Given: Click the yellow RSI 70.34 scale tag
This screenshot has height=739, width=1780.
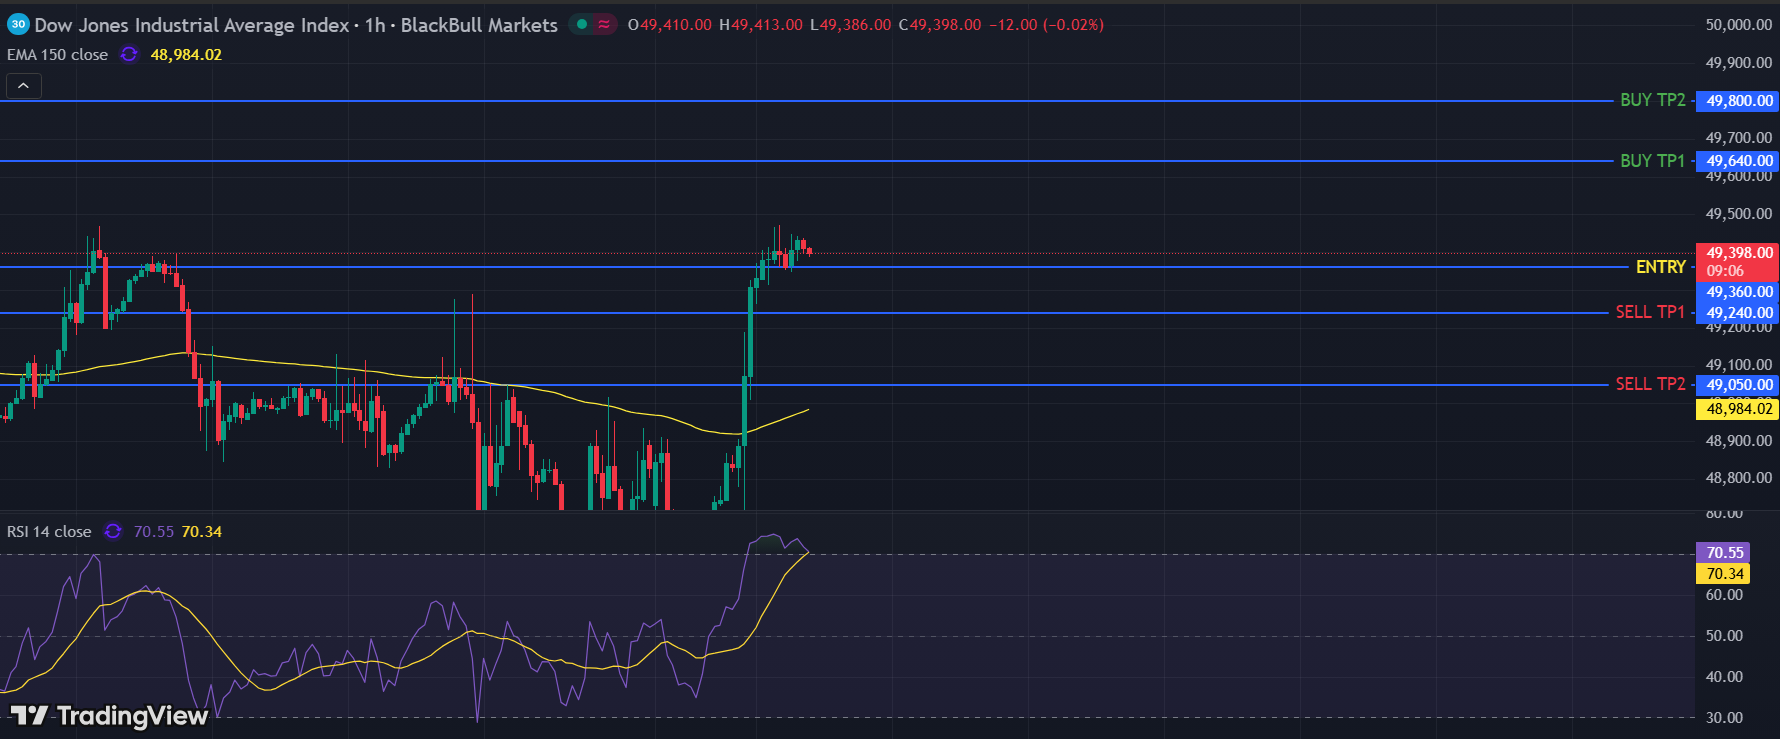Looking at the screenshot, I should click(1723, 574).
